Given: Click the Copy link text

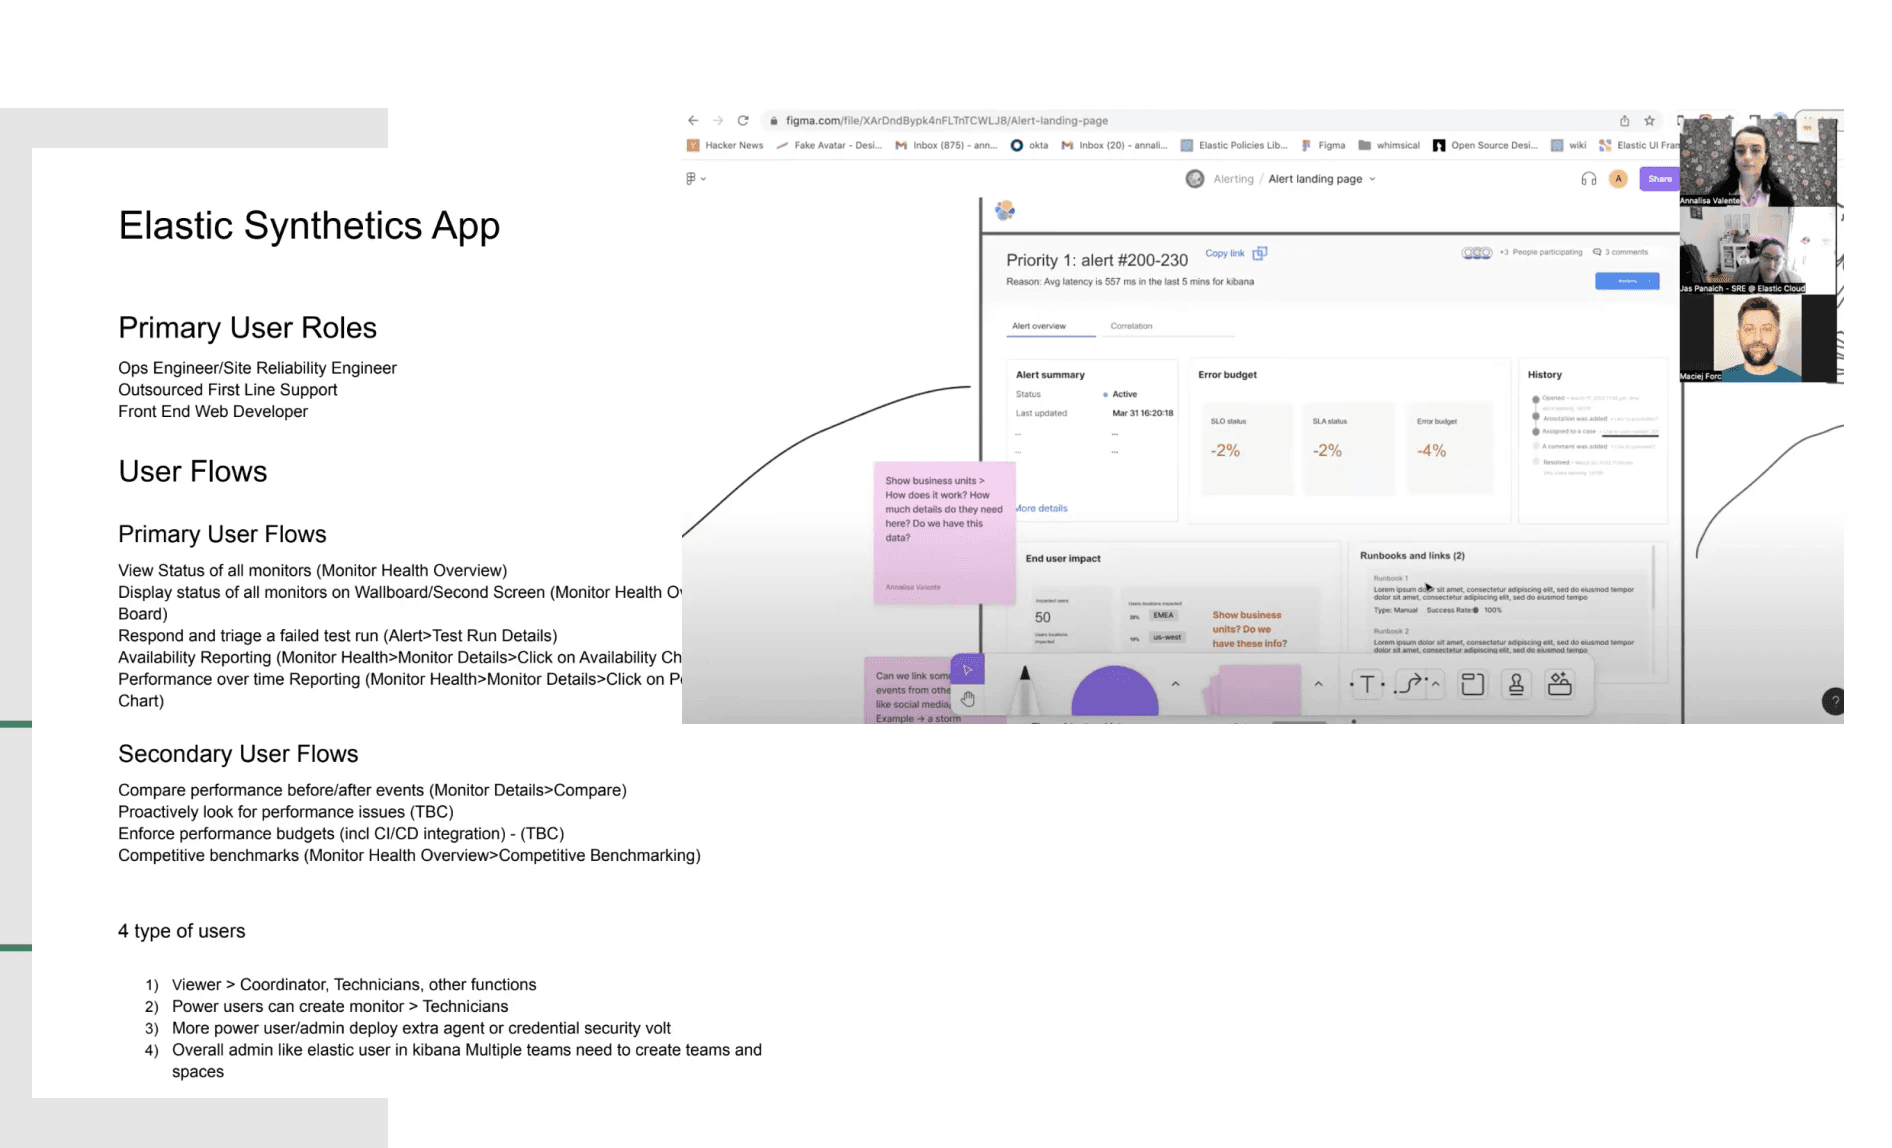Looking at the screenshot, I should pos(1224,253).
